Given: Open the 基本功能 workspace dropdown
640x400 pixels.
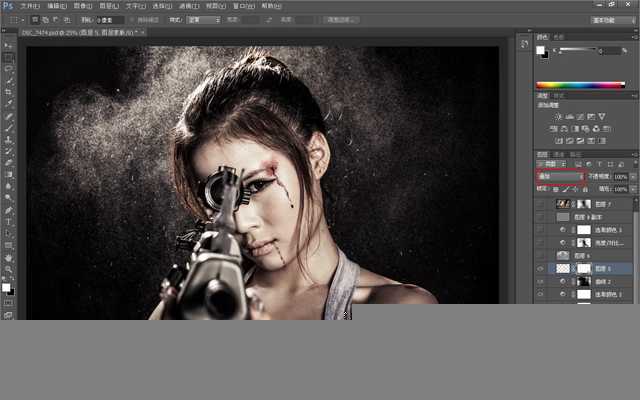Looking at the screenshot, I should coord(612,19).
